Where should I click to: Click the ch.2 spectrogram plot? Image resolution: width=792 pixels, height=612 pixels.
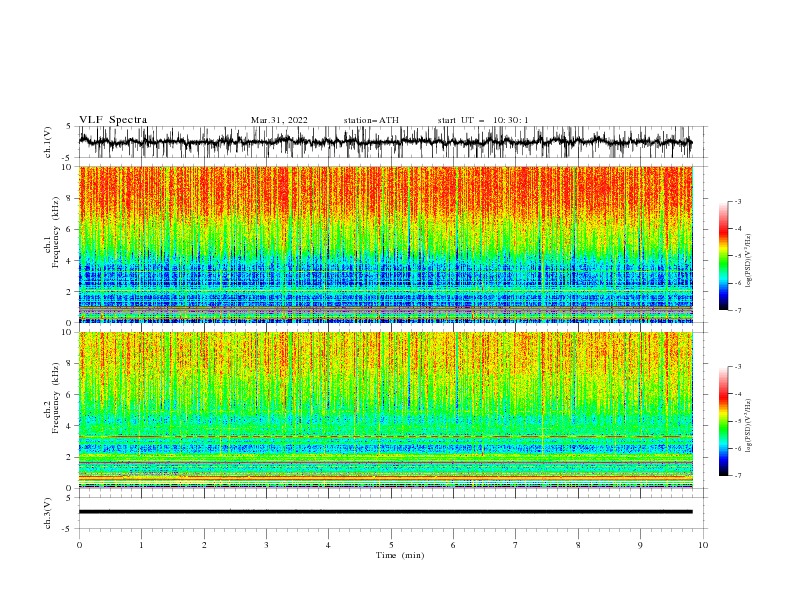tap(386, 410)
